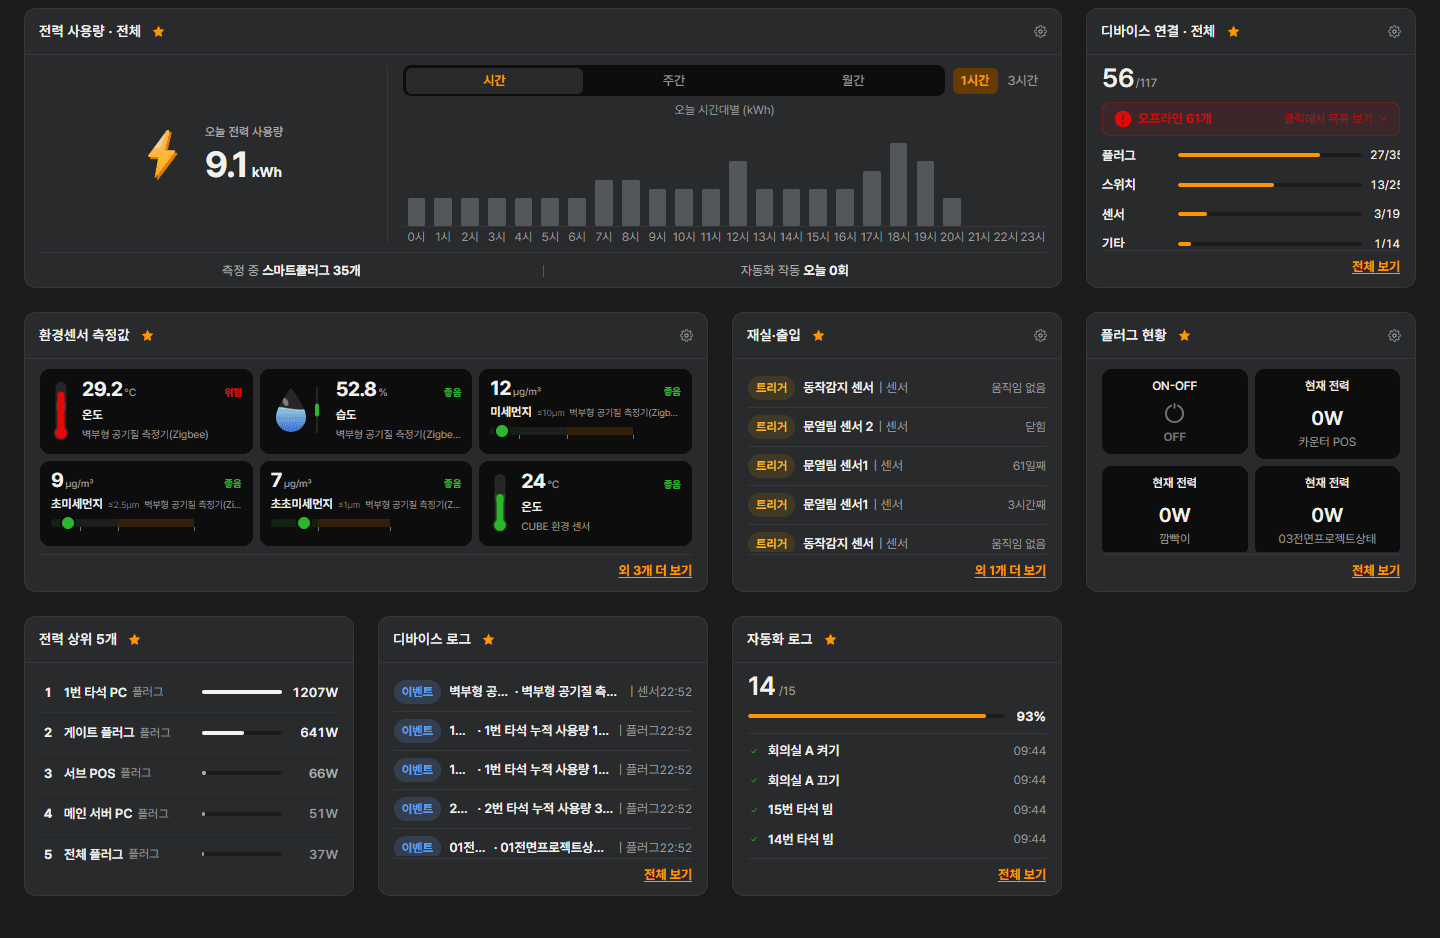This screenshot has width=1440, height=938.
Task: Click the 15번 타석 빔 log entry
Action: [x=897, y=810]
